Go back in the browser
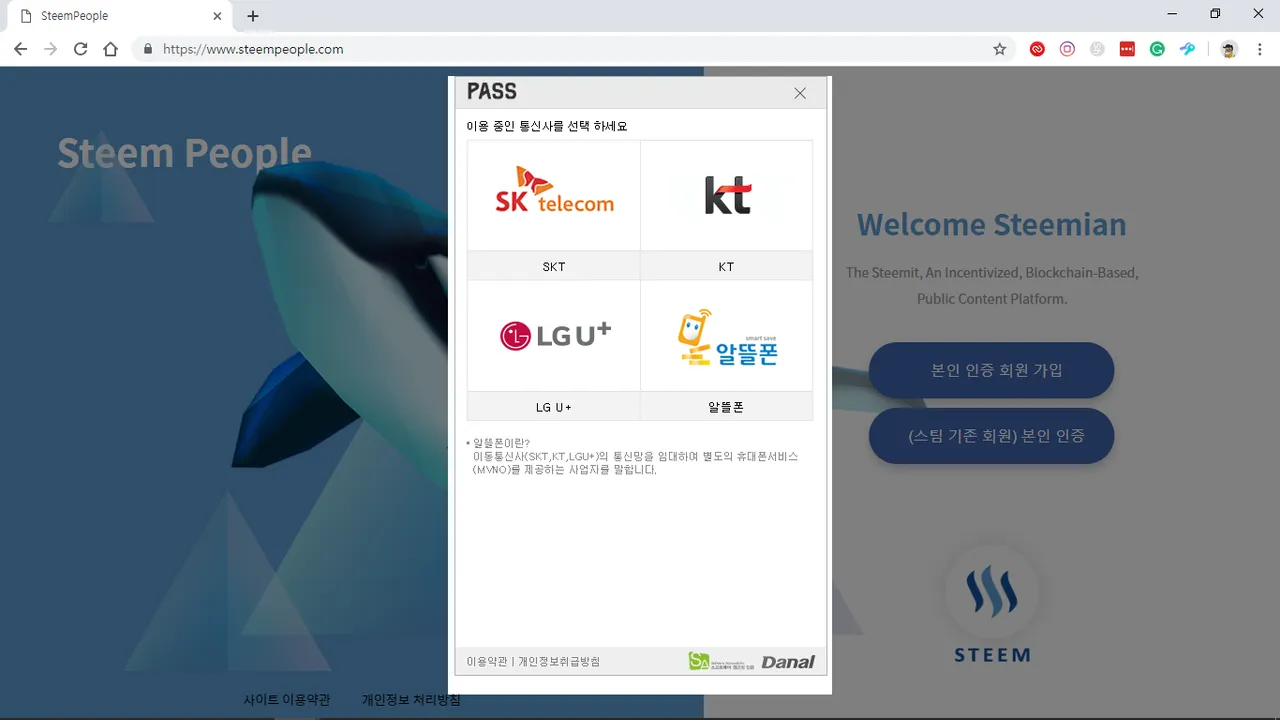This screenshot has width=1280, height=720. (20, 49)
